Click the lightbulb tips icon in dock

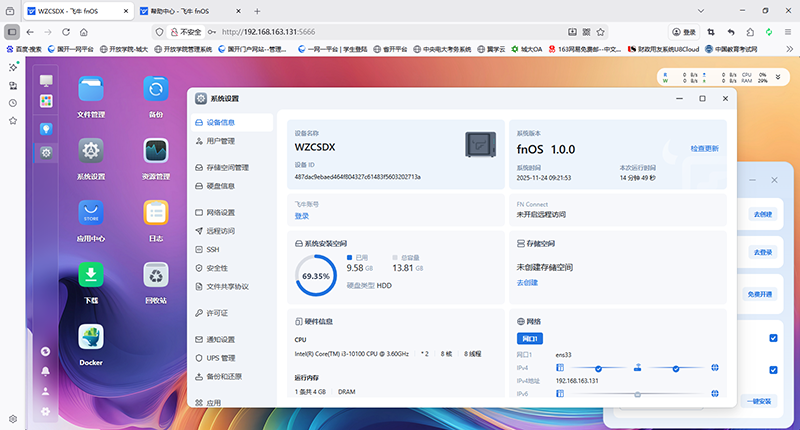pos(46,129)
